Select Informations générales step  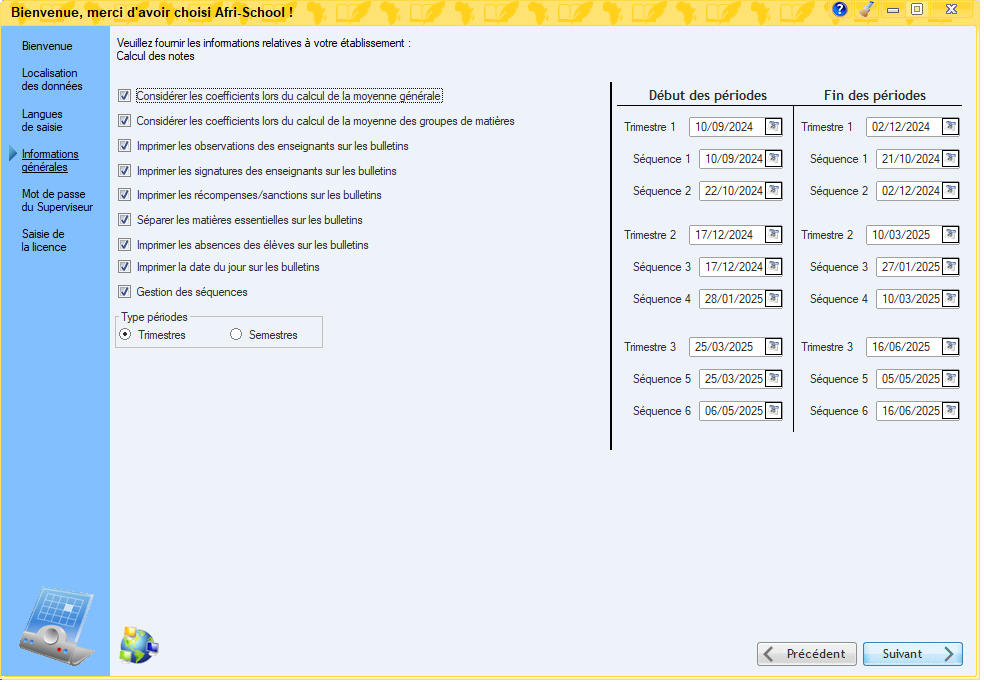50,161
